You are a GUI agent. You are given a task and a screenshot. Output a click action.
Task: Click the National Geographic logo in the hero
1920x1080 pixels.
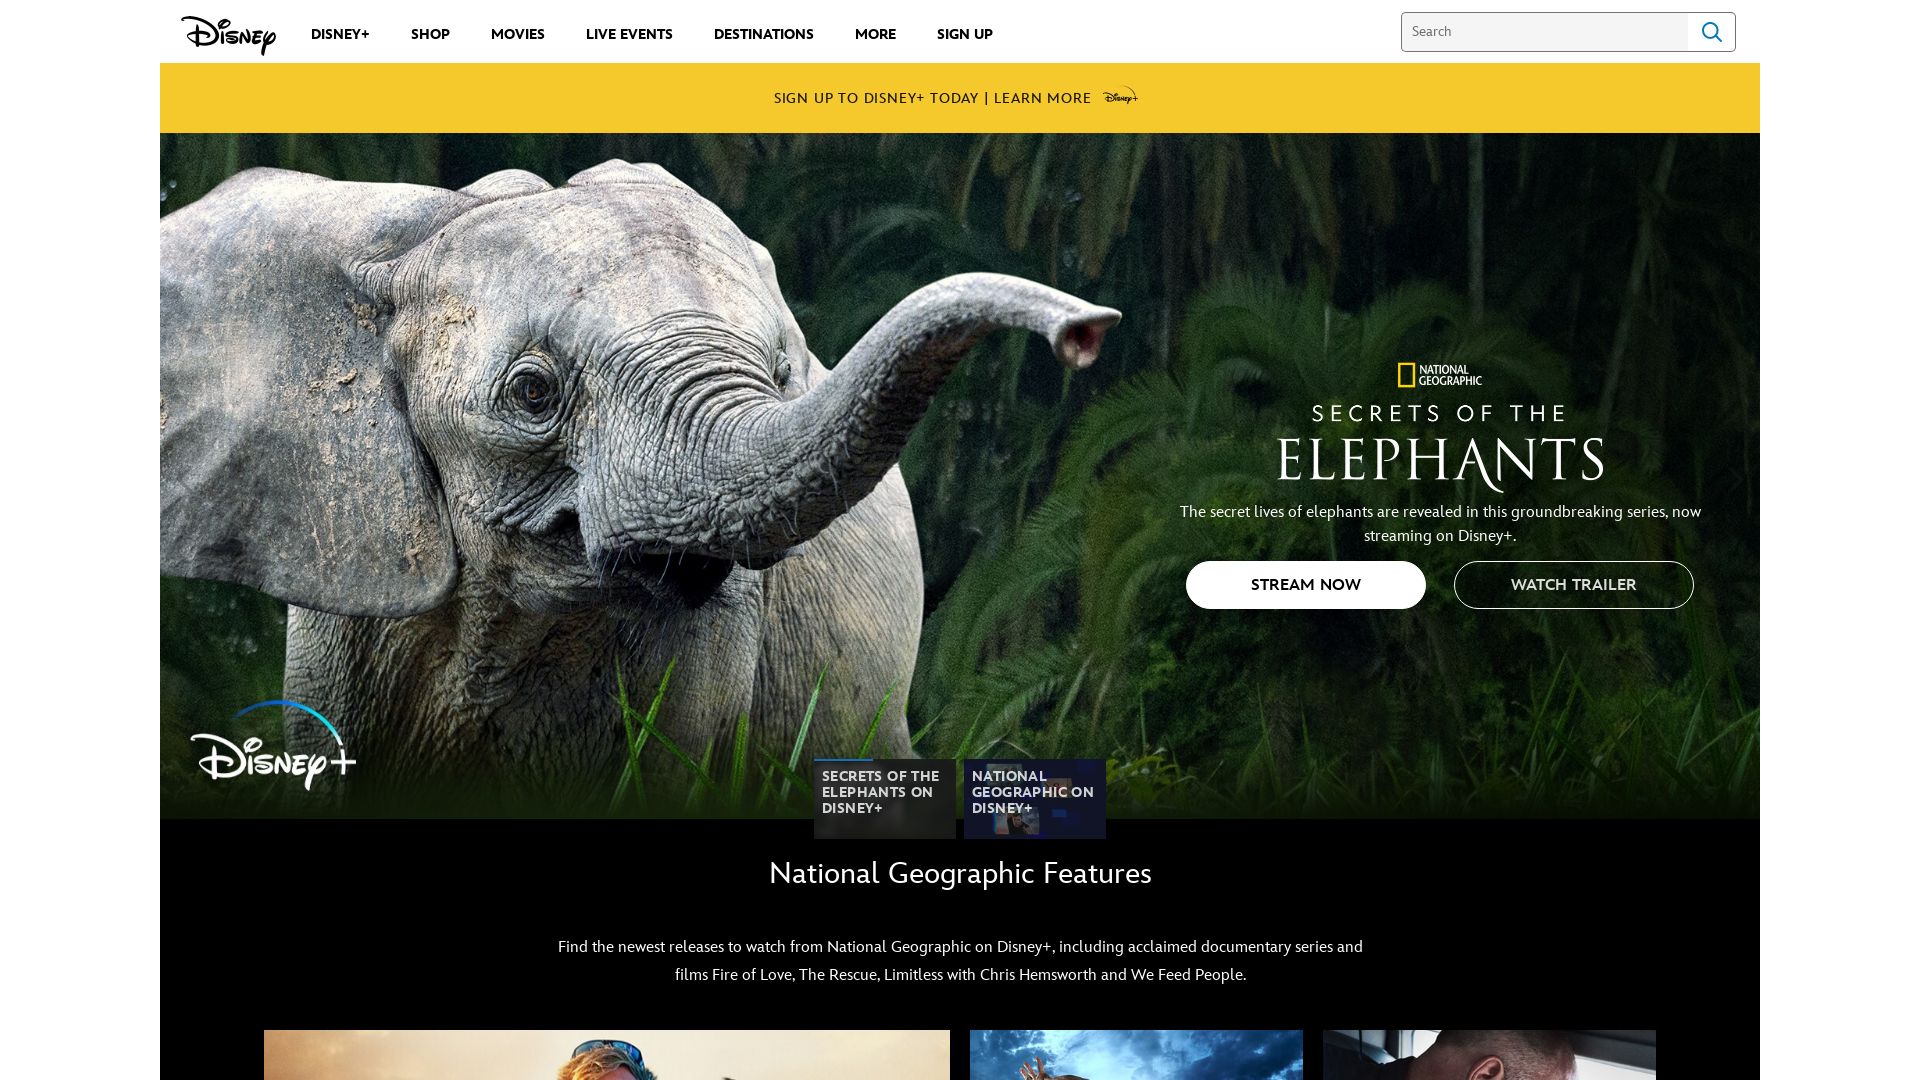click(1440, 375)
